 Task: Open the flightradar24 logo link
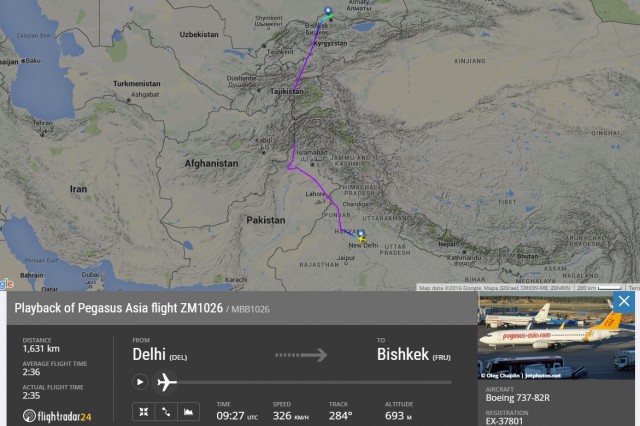point(57,416)
